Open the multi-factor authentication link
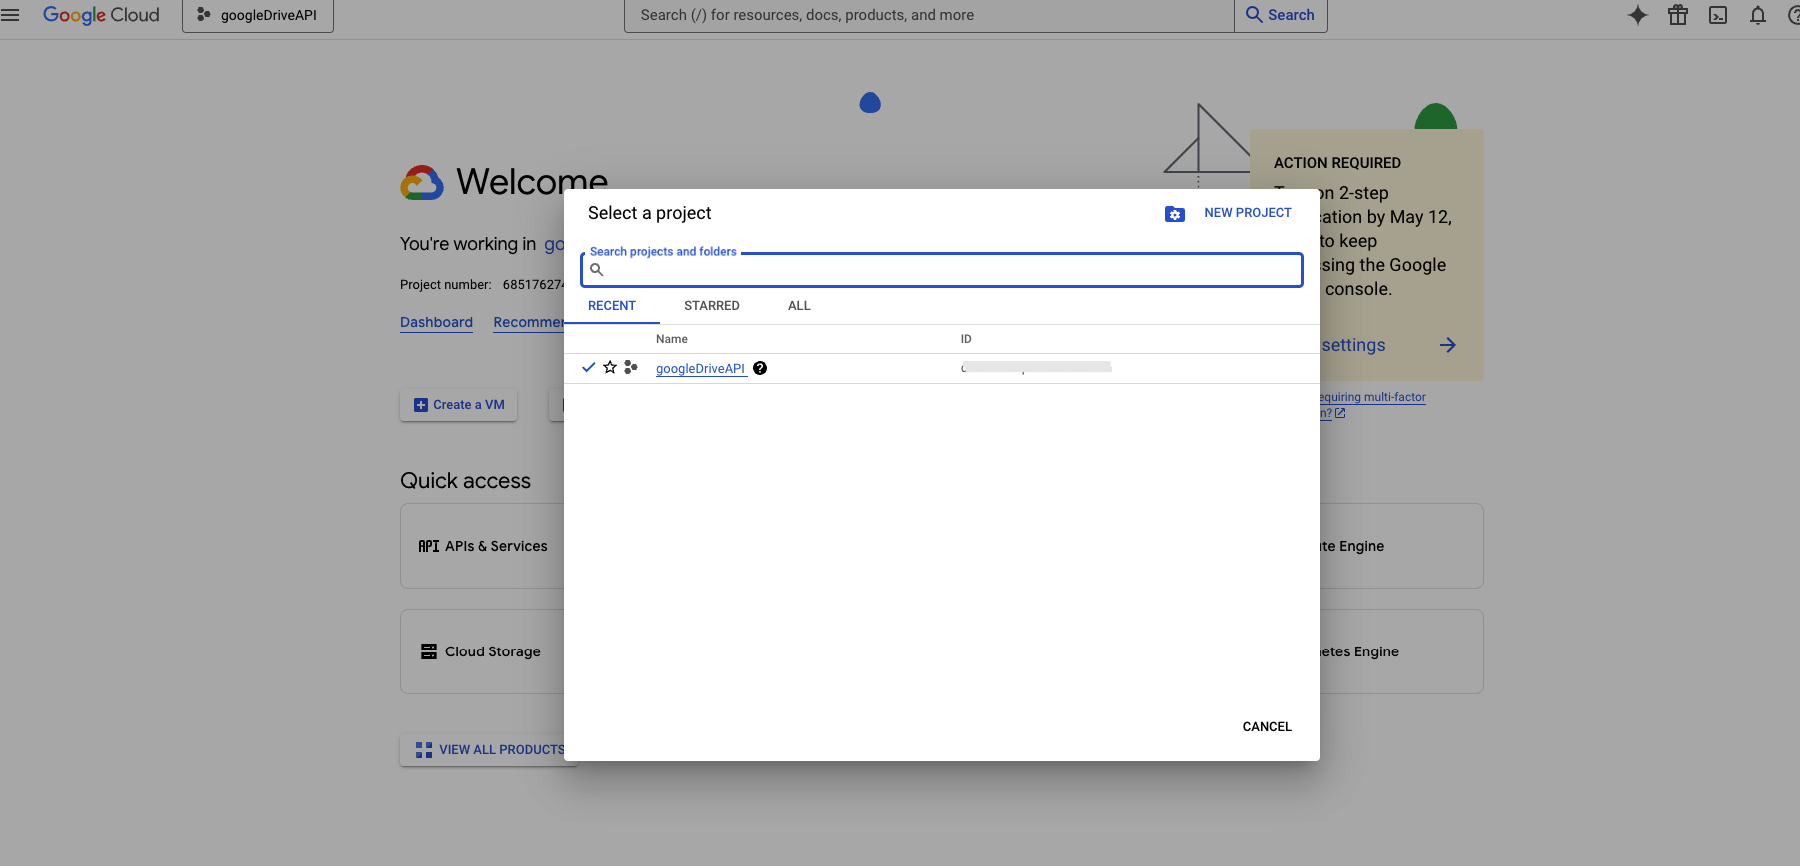The height and width of the screenshot is (866, 1800). pyautogui.click(x=1372, y=404)
